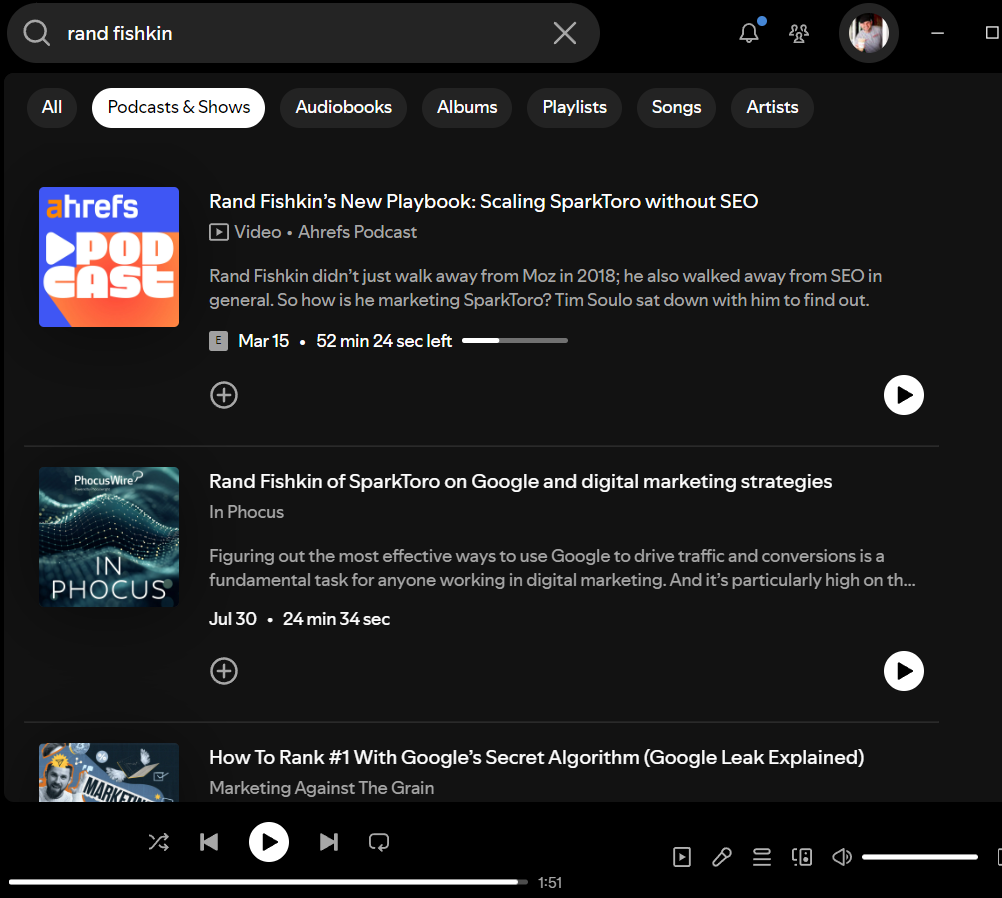Image resolution: width=1002 pixels, height=898 pixels.
Task: Switch to the Playlists filter
Action: [574, 107]
